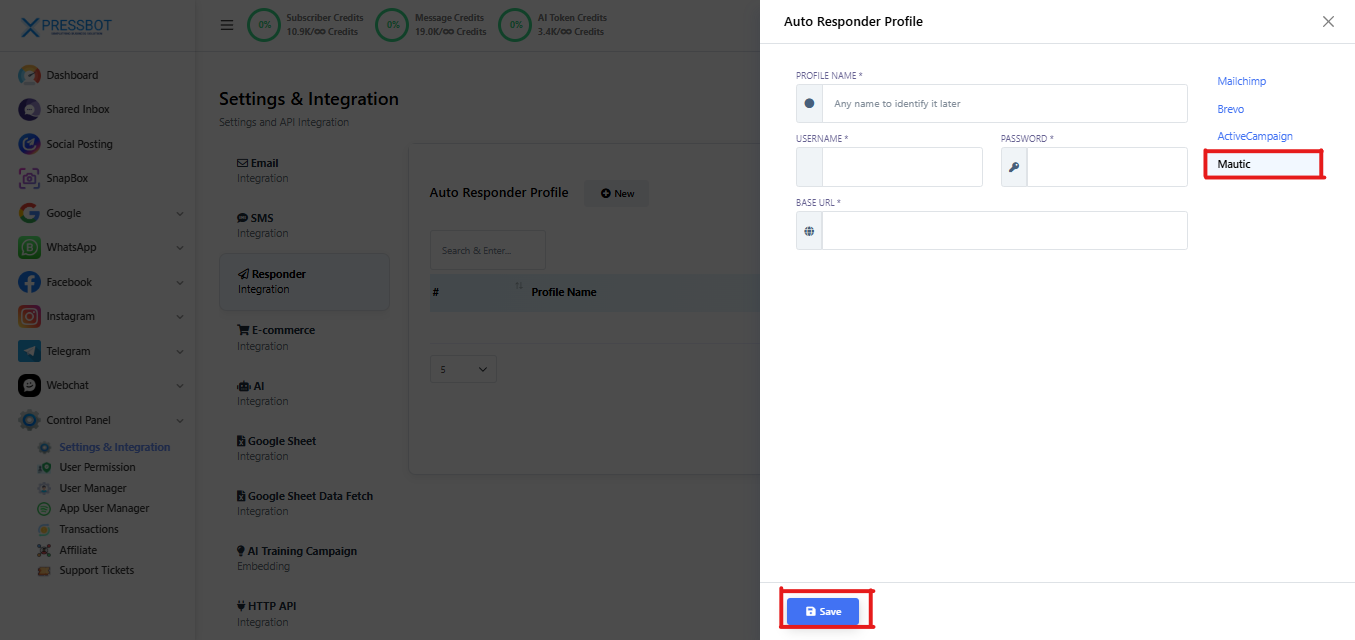Viewport: 1355px width, 640px height.
Task: Expand the Facebook sidebar menu
Action: pos(180,282)
